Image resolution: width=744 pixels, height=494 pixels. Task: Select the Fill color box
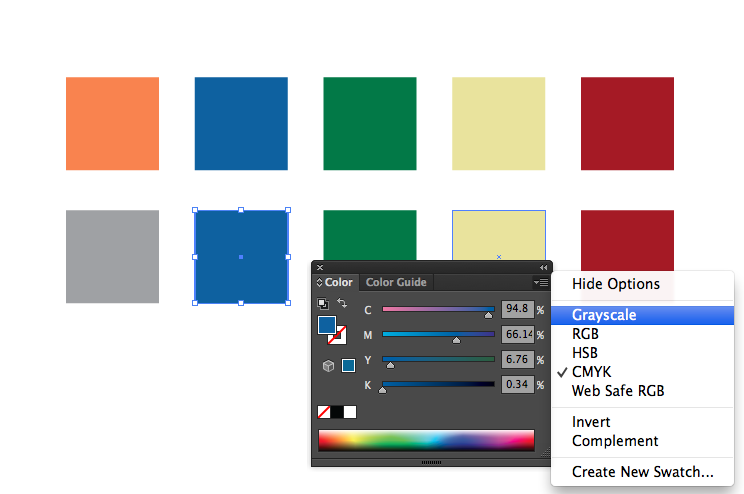click(x=327, y=325)
